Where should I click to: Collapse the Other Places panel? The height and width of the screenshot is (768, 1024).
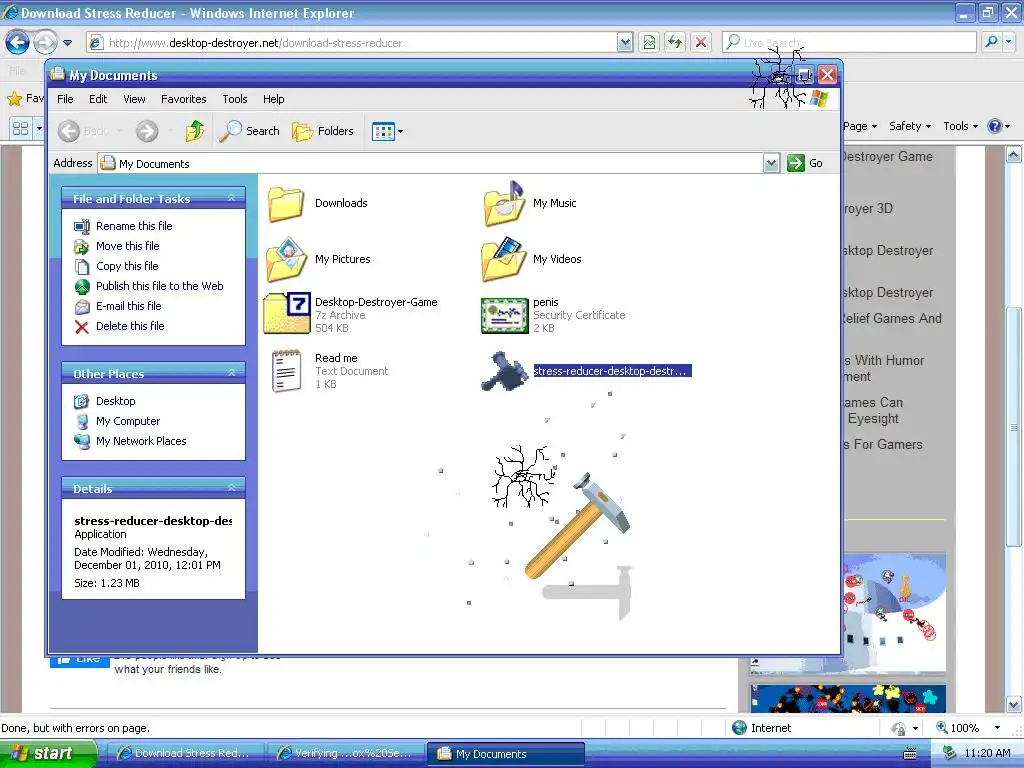pyautogui.click(x=231, y=373)
